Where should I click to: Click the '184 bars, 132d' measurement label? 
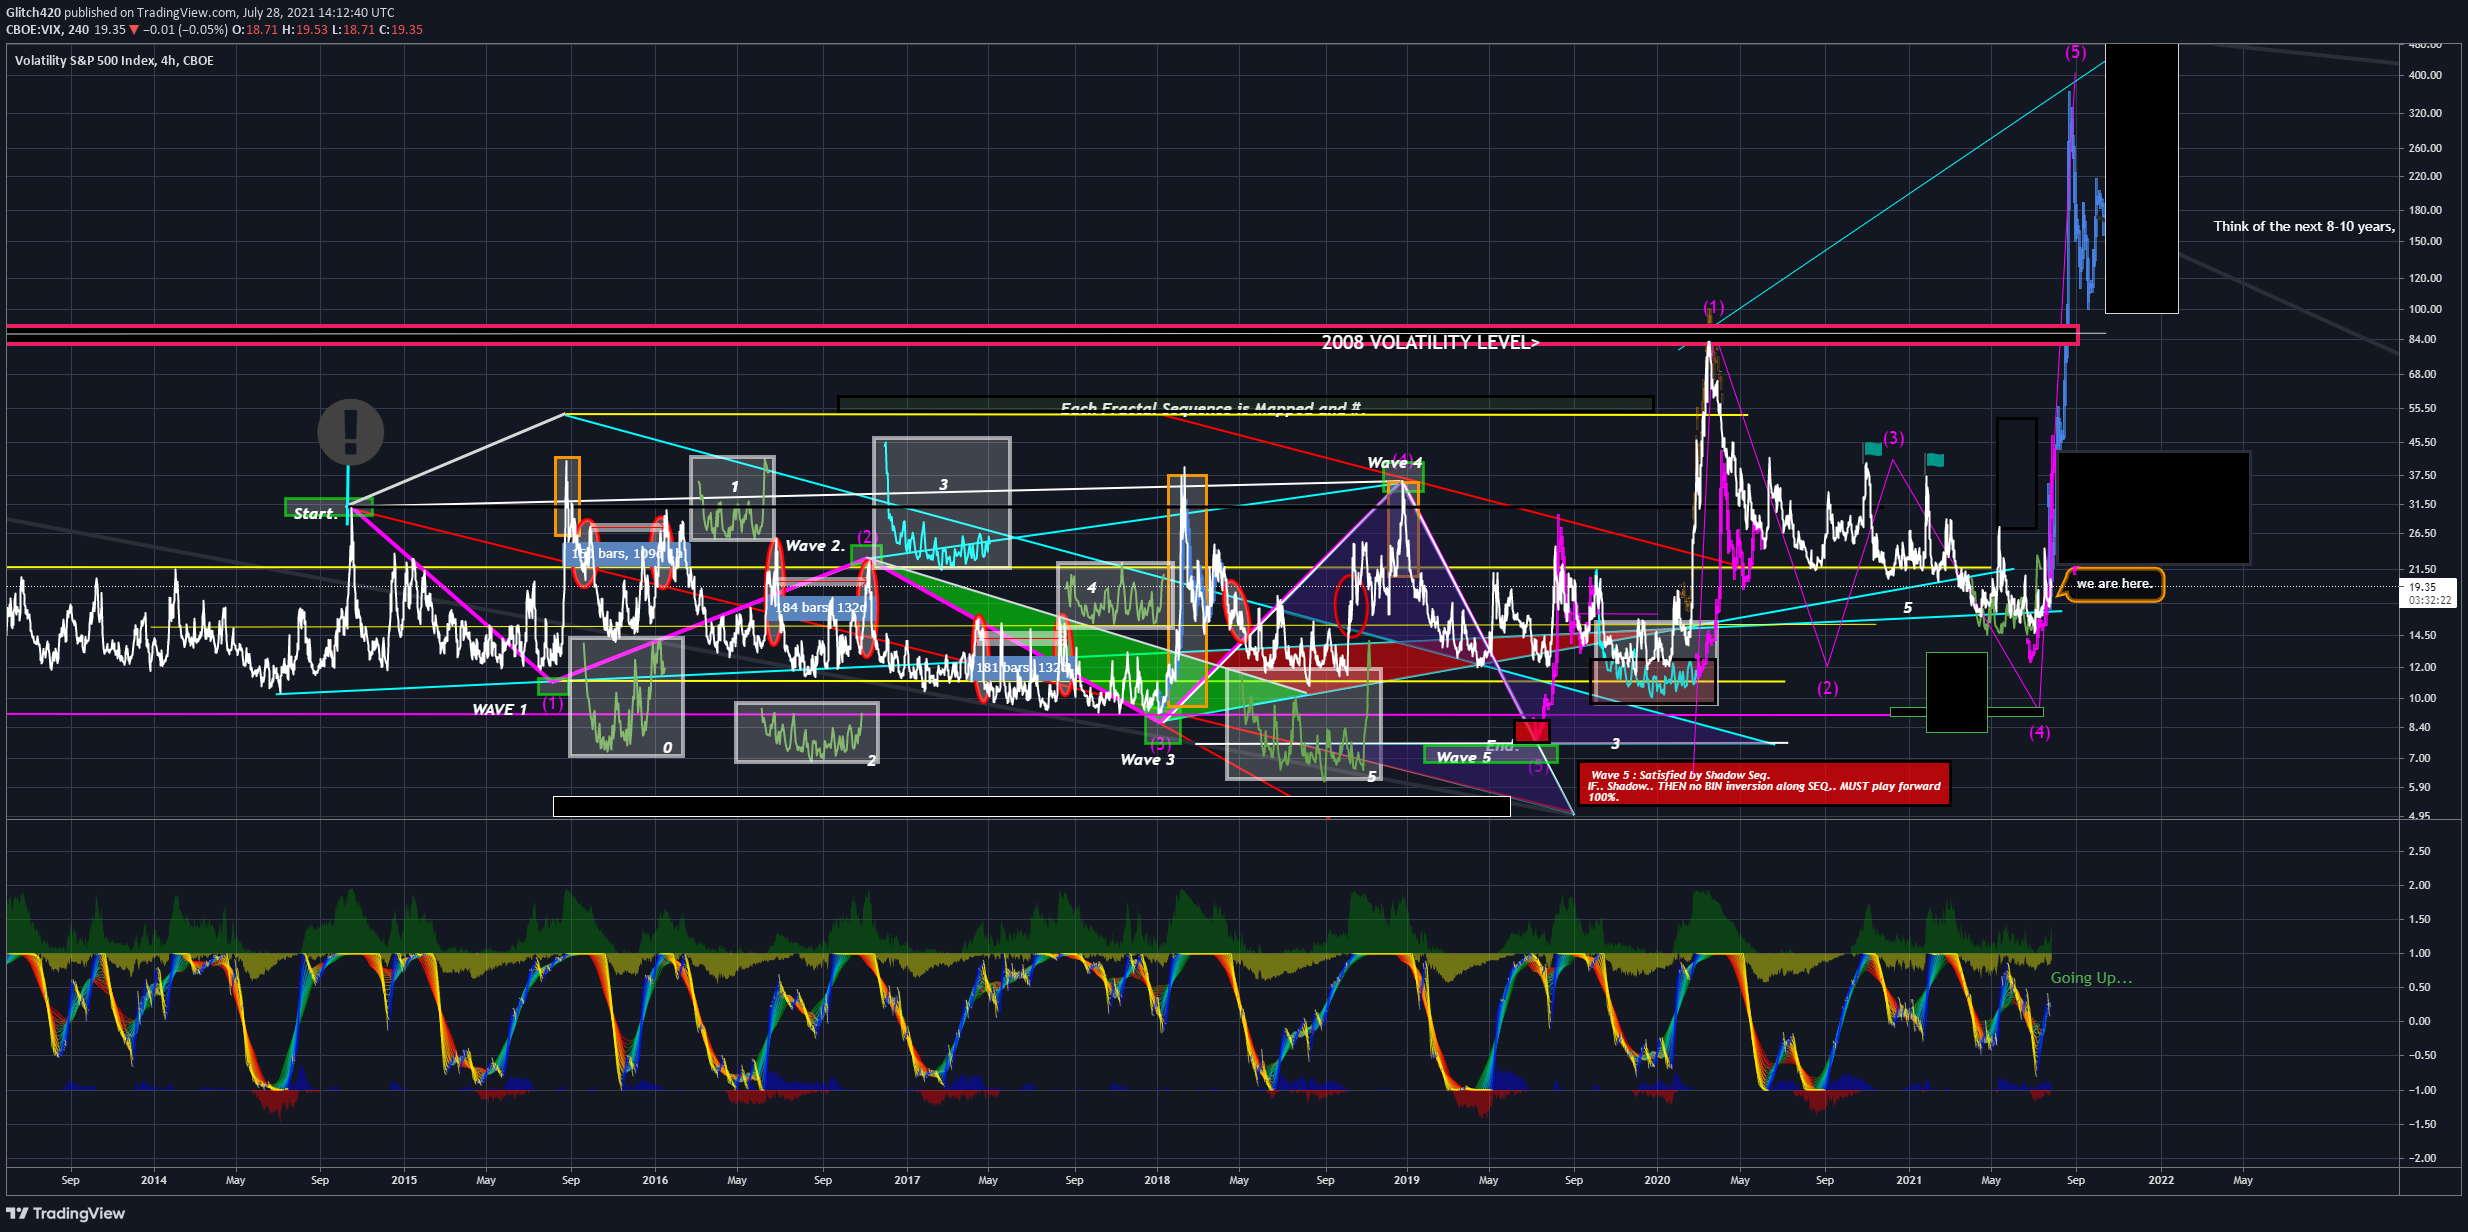(x=821, y=607)
